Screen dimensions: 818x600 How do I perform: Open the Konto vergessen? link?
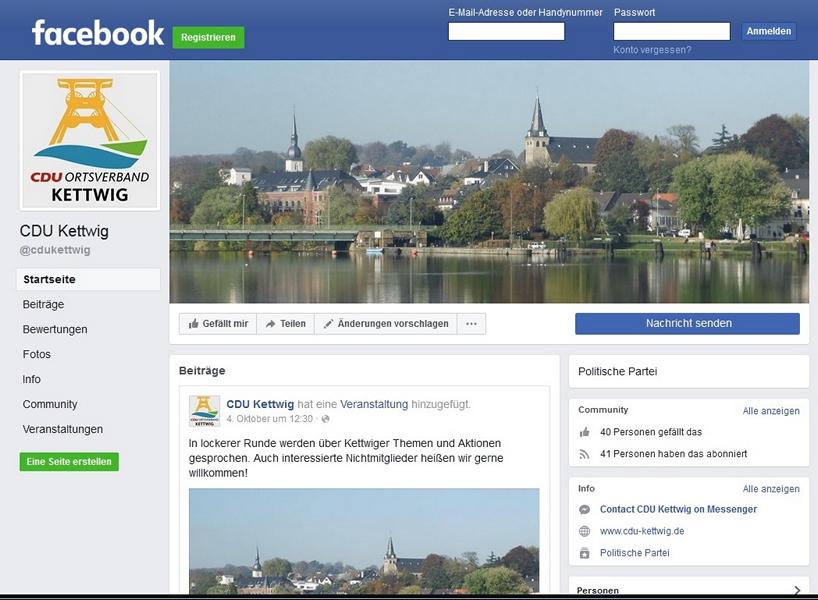[x=652, y=50]
